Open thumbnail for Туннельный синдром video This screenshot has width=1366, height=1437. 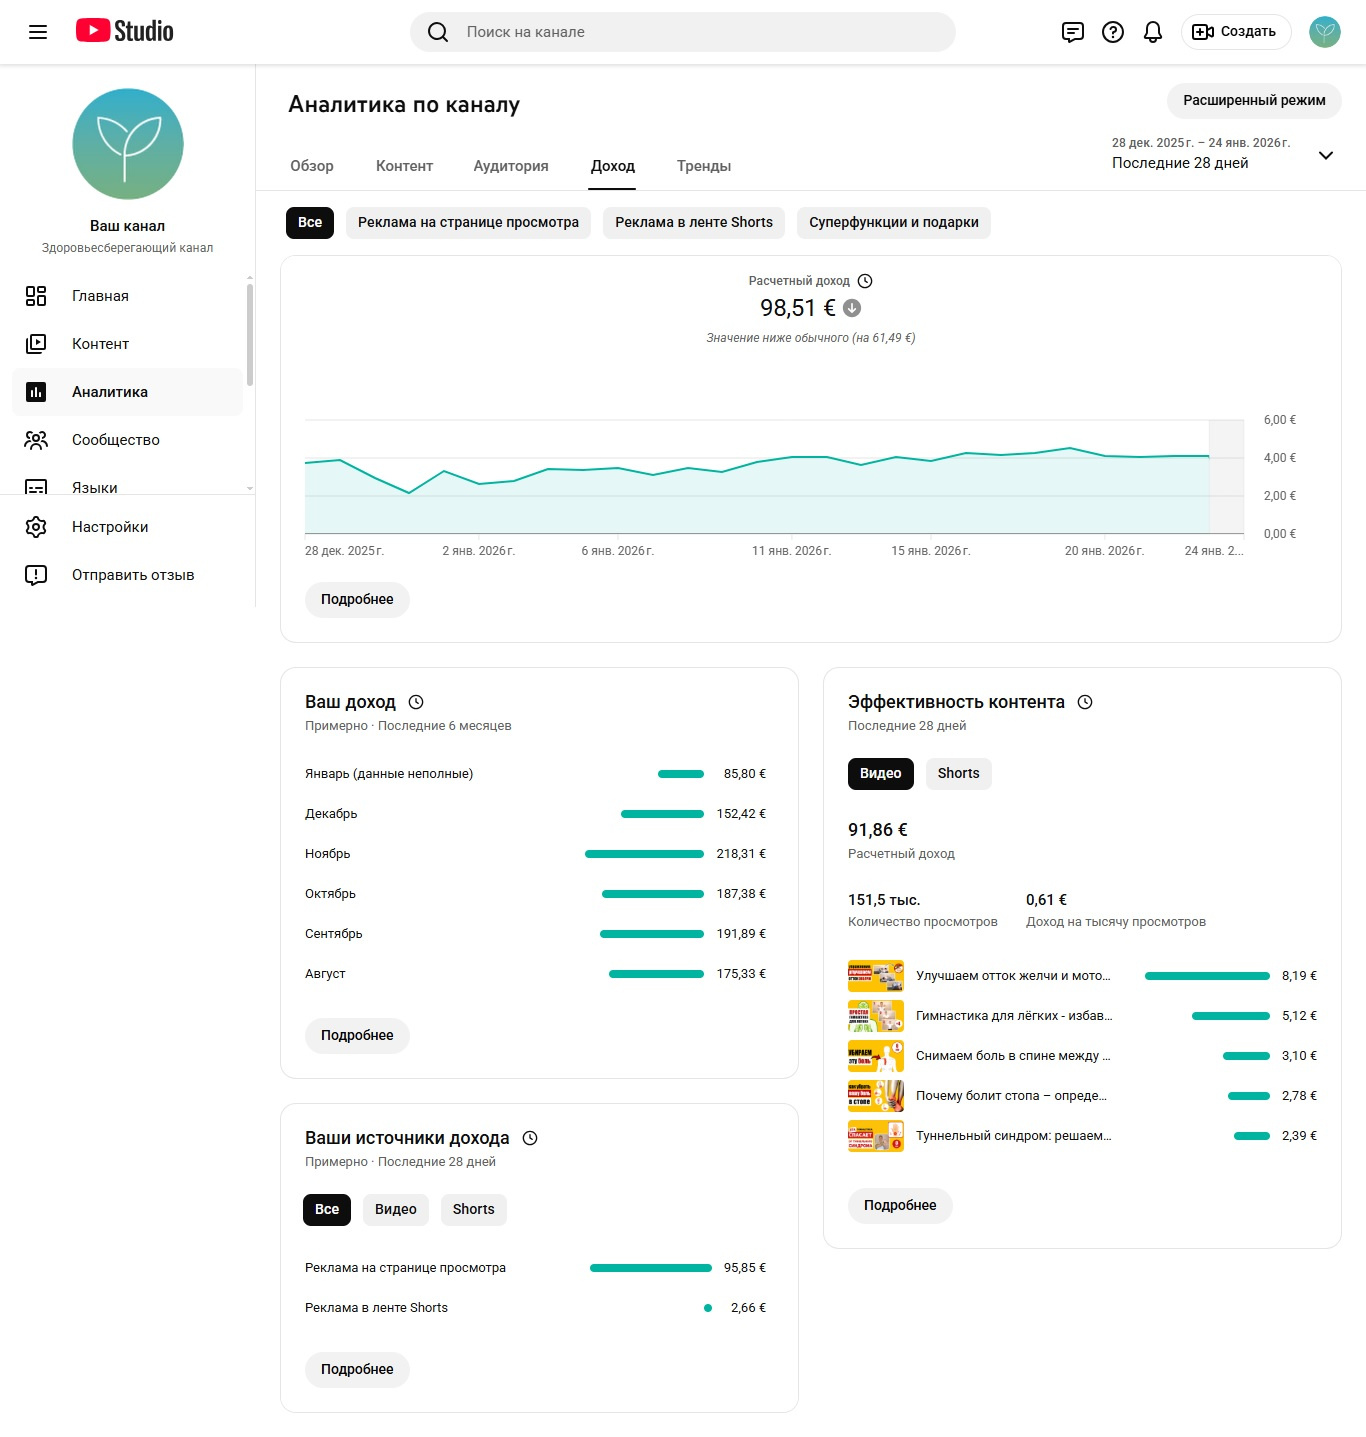876,1136
